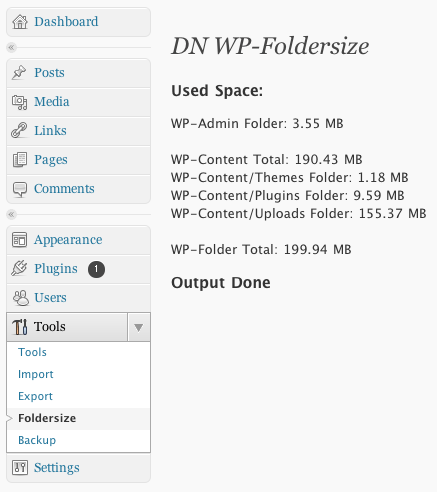Click the Media camera and music icon
The image size is (437, 492).
[20, 102]
